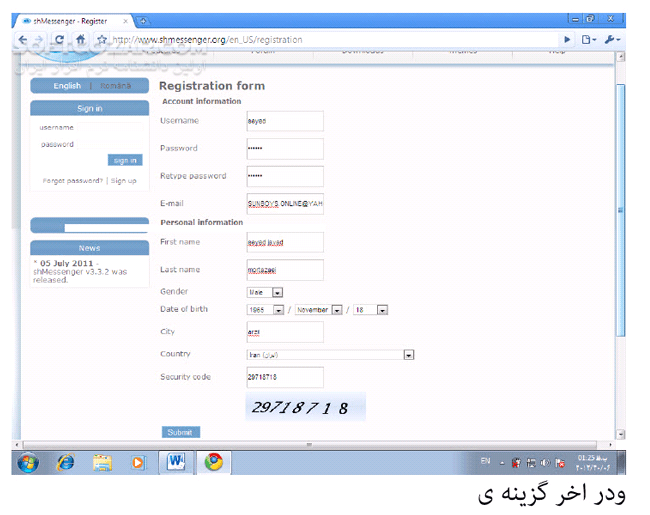This screenshot has width=650, height=515.
Task: Bookmark page with the star icon
Action: 102,39
